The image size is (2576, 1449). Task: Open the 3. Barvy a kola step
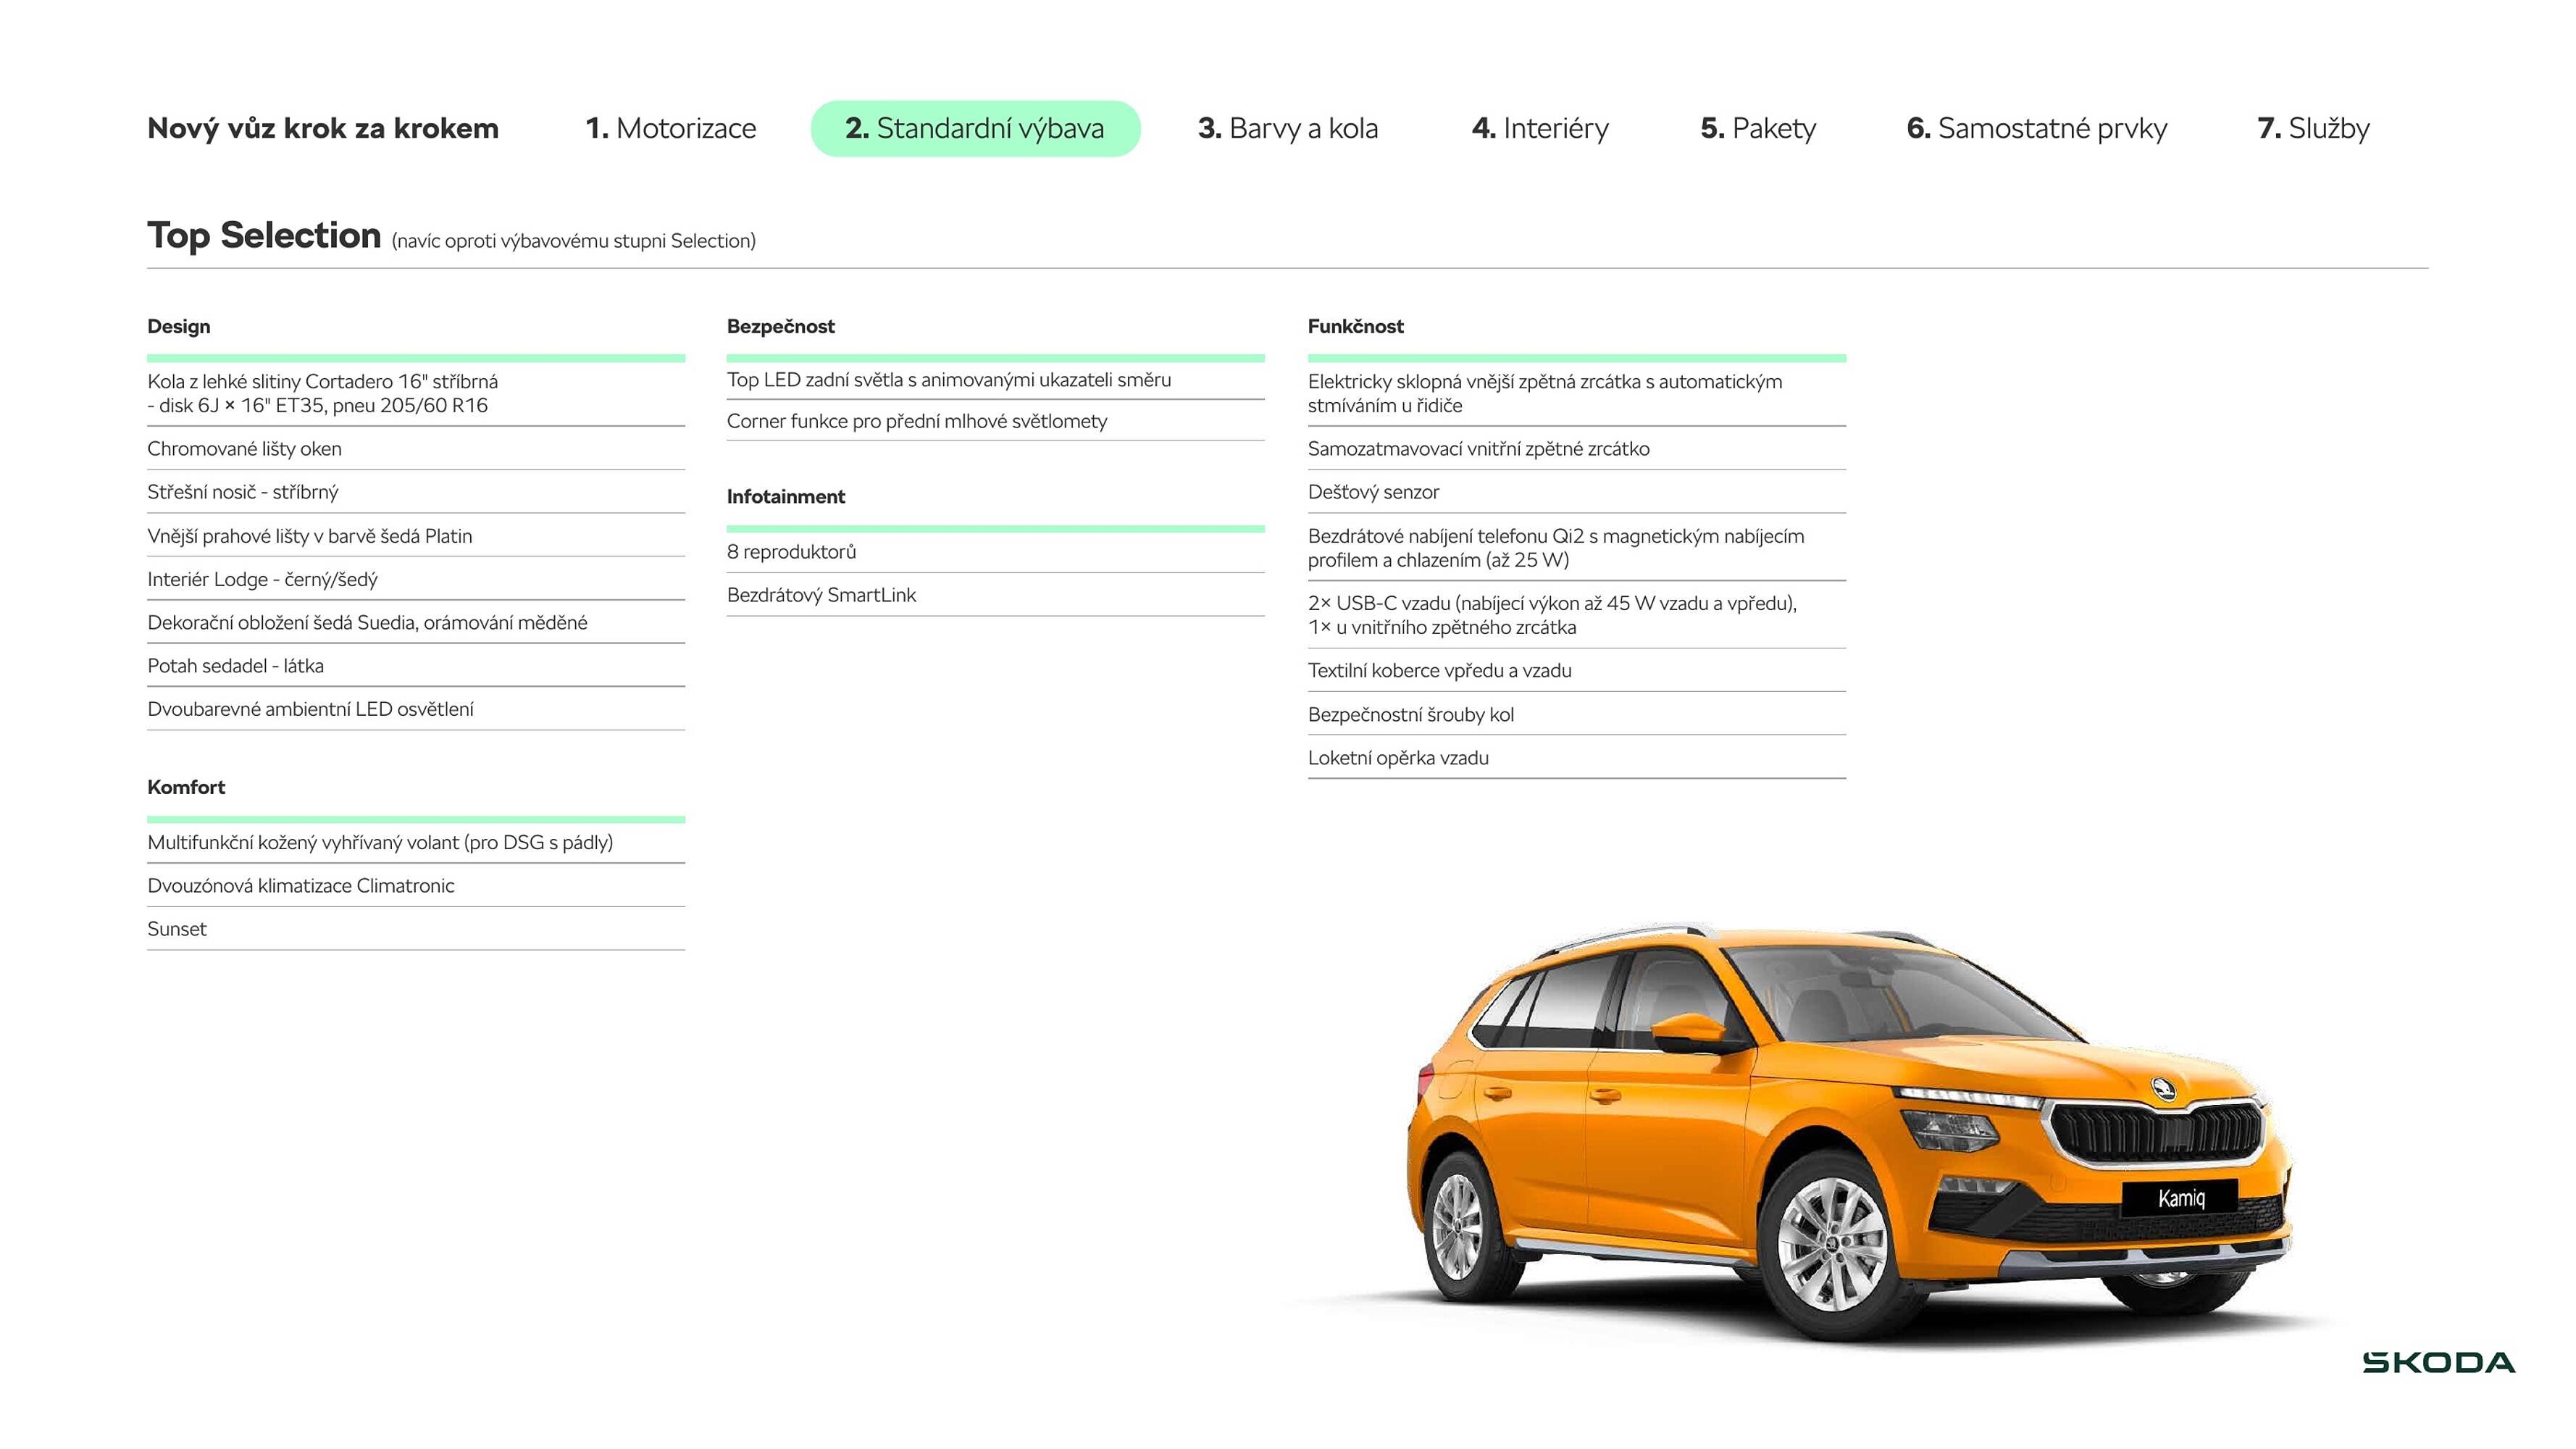[1289, 128]
